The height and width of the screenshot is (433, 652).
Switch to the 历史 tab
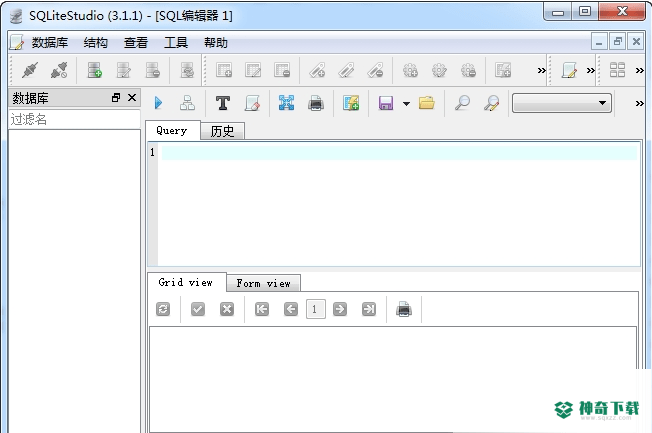[x=222, y=131]
